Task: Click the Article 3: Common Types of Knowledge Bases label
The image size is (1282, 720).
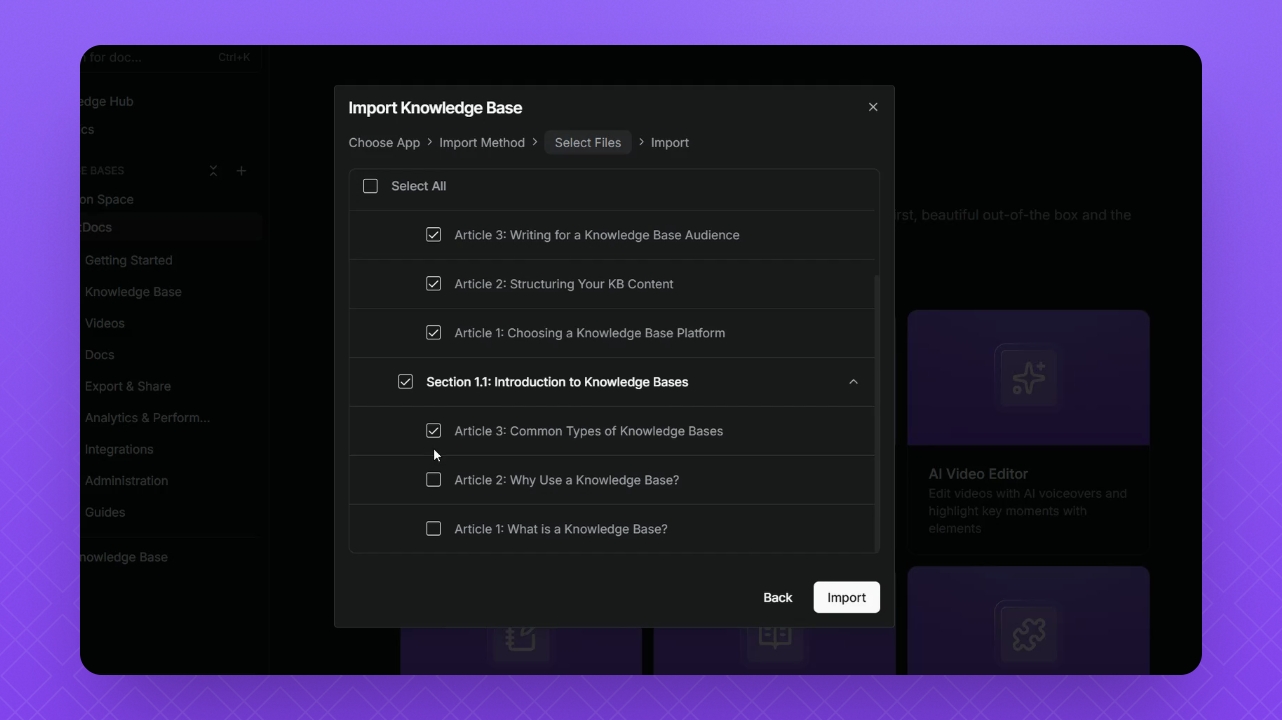Action: pos(589,431)
